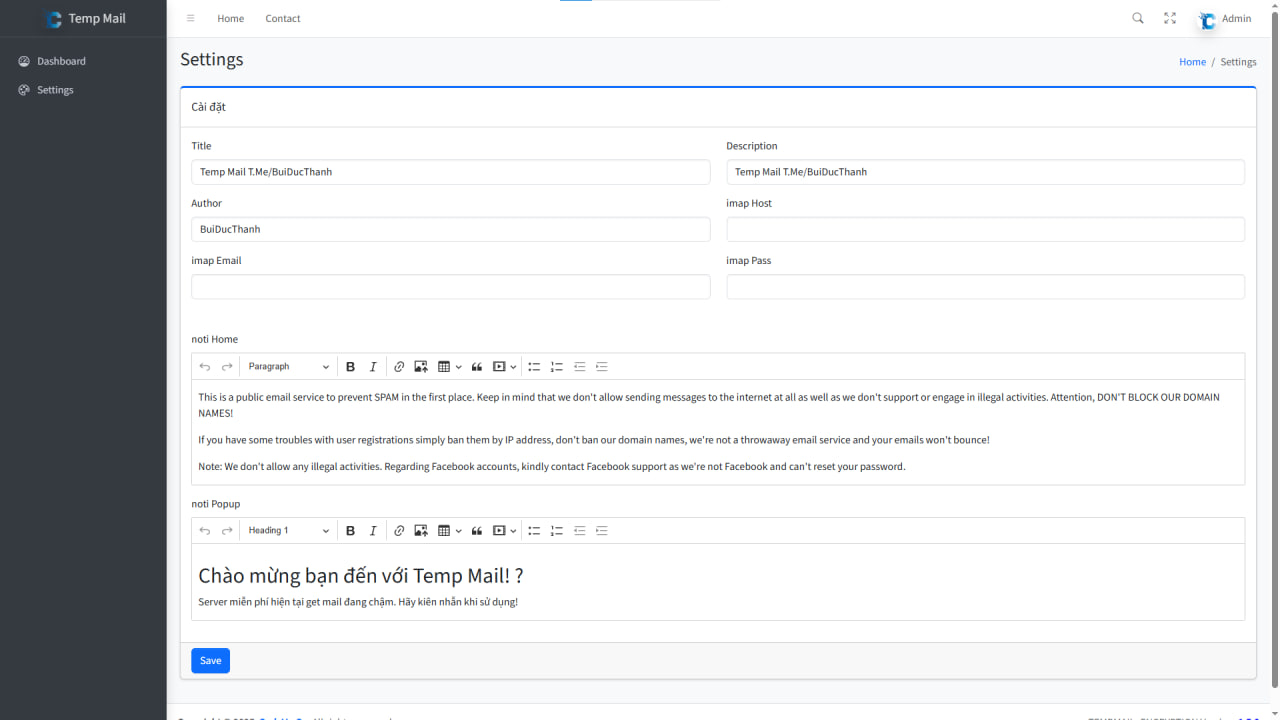
Task: Click Bold in the noti Home editor
Action: click(350, 367)
